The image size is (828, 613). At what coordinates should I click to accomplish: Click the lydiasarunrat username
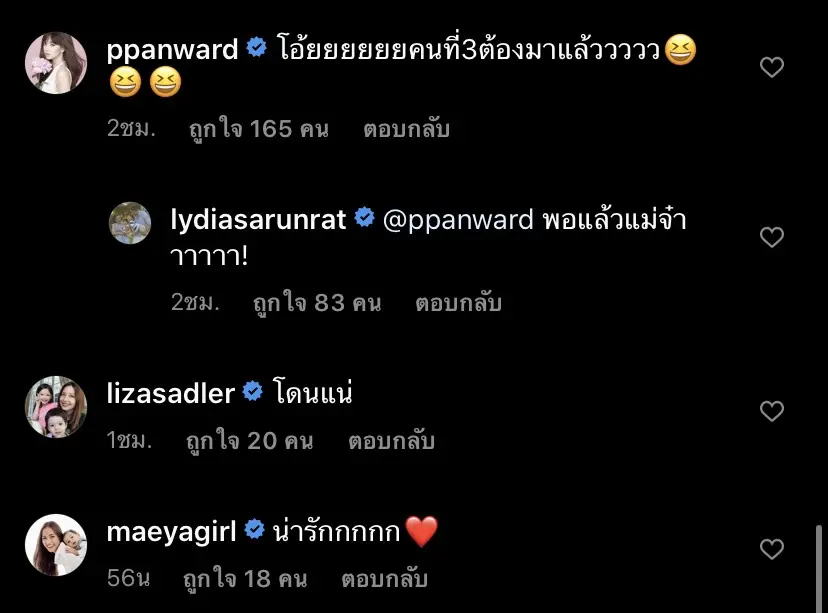click(x=258, y=219)
